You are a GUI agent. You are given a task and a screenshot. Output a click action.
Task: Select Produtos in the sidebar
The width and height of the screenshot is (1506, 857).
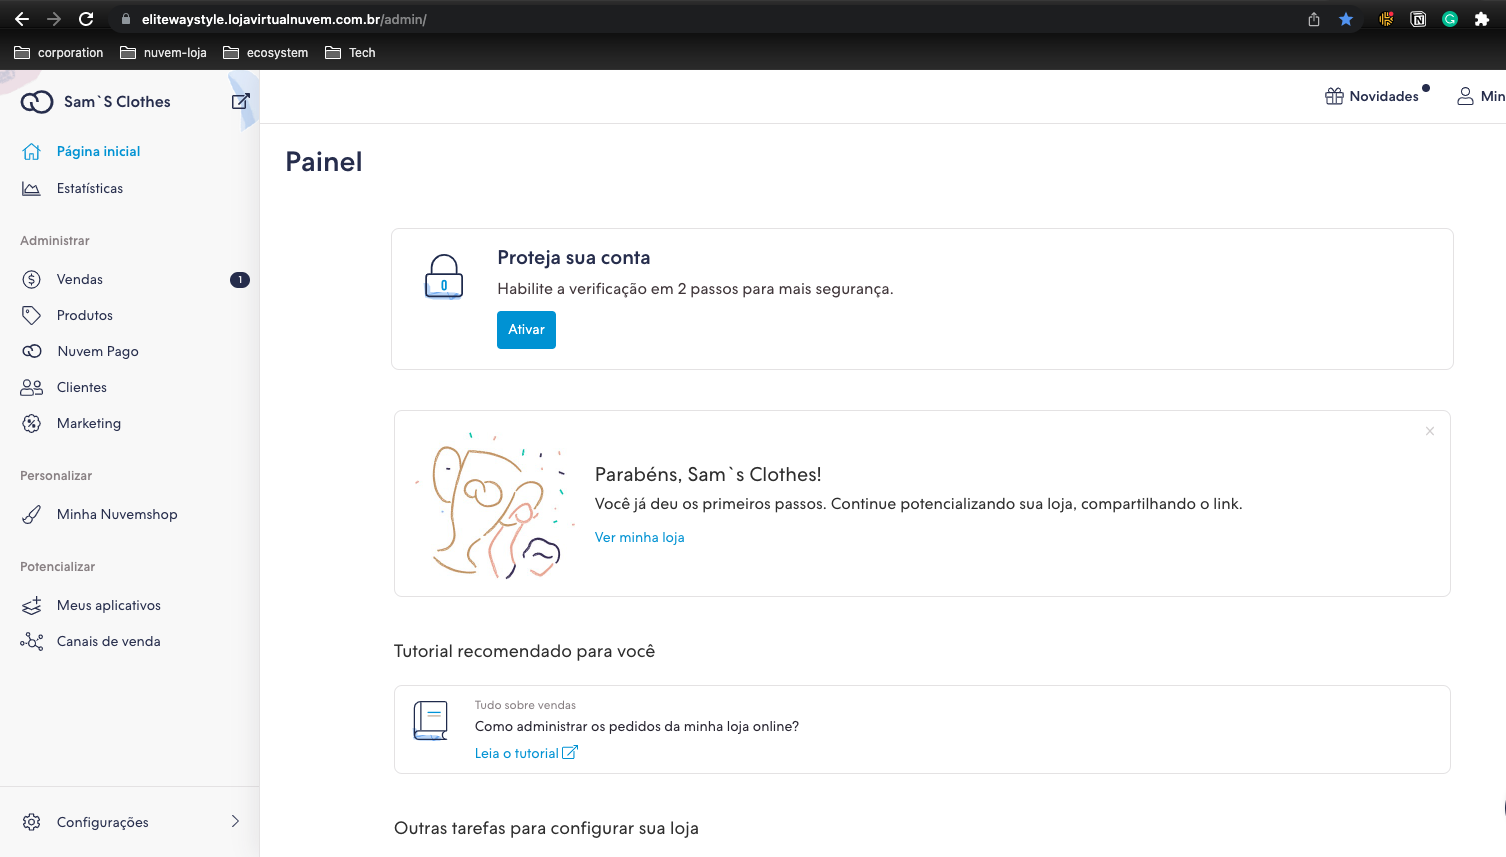click(x=84, y=315)
